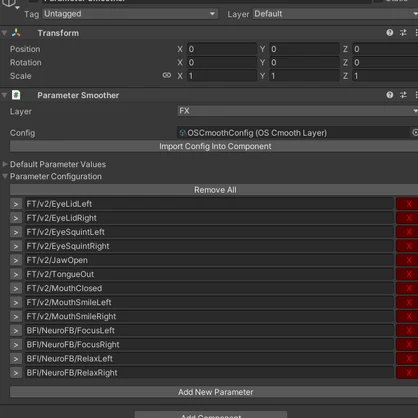Click the Add New Parameter button
The height and width of the screenshot is (418, 418).
click(214, 392)
